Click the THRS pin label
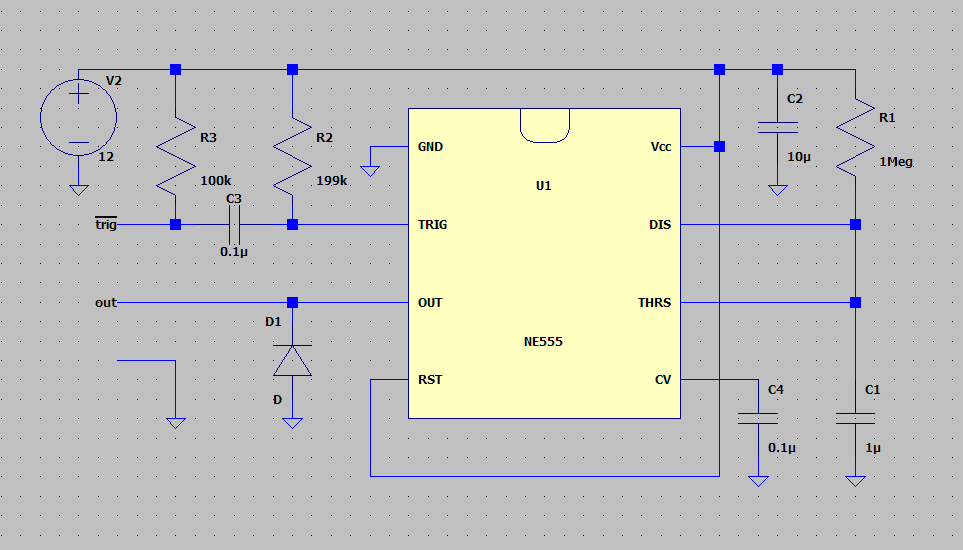 655,303
